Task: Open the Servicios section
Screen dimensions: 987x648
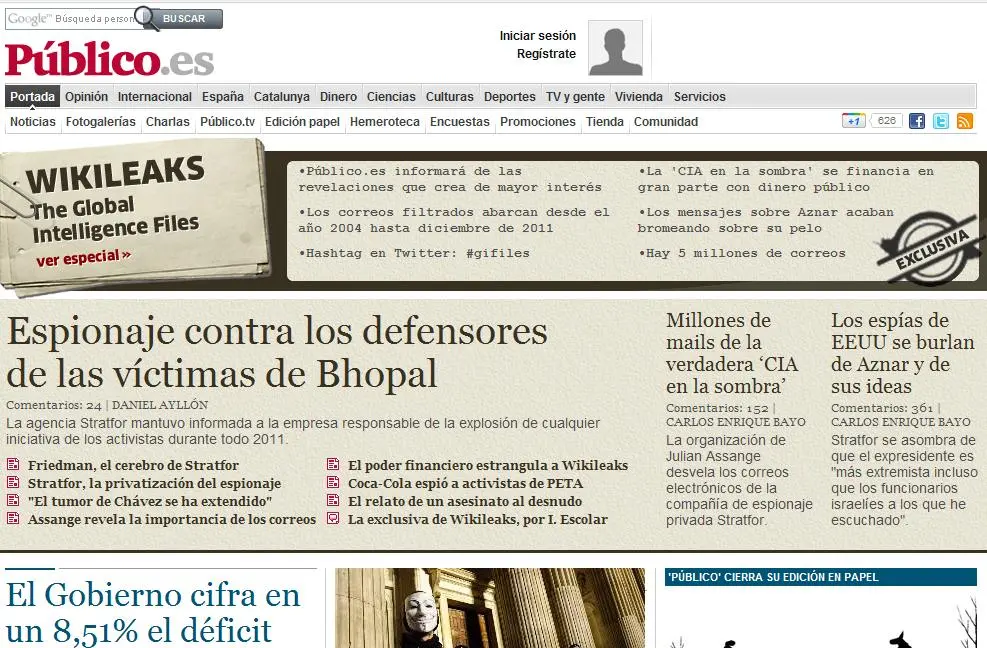Action: tap(699, 96)
